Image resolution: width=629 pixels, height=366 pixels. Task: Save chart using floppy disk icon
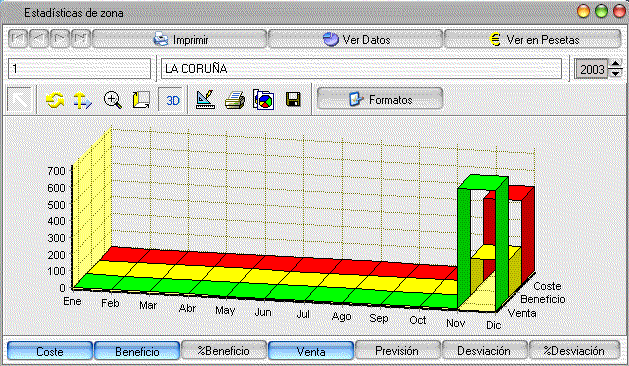(293, 100)
